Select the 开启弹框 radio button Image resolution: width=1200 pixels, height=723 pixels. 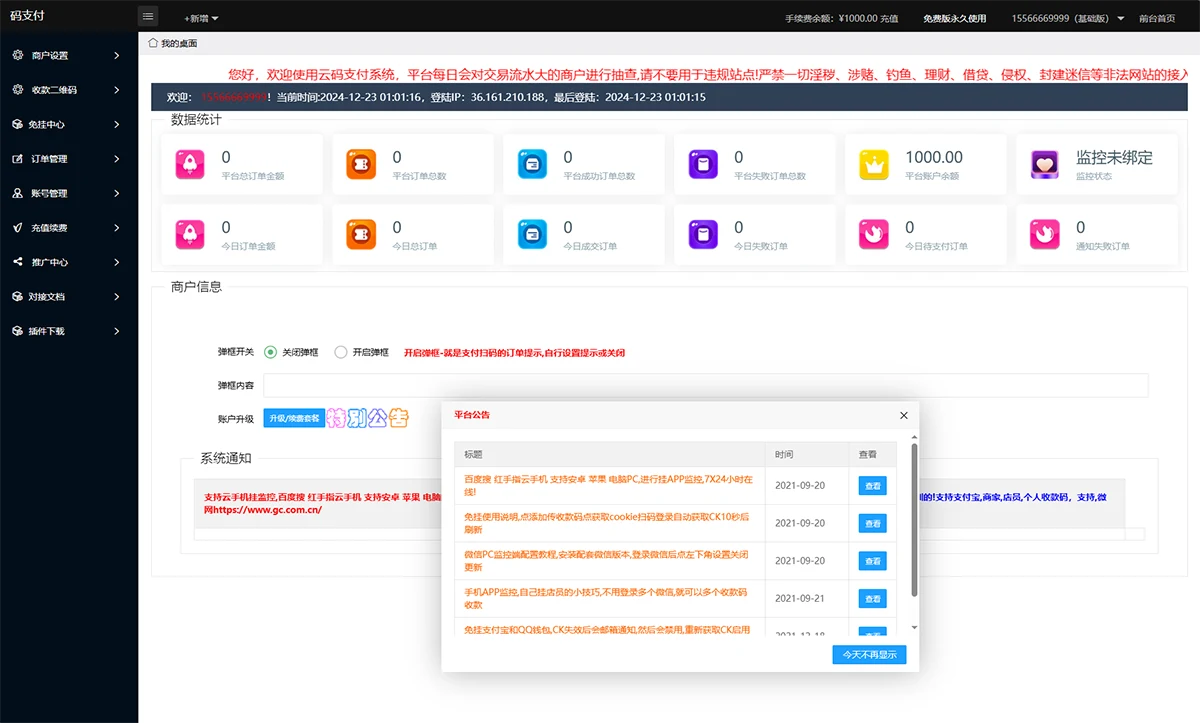(x=341, y=352)
